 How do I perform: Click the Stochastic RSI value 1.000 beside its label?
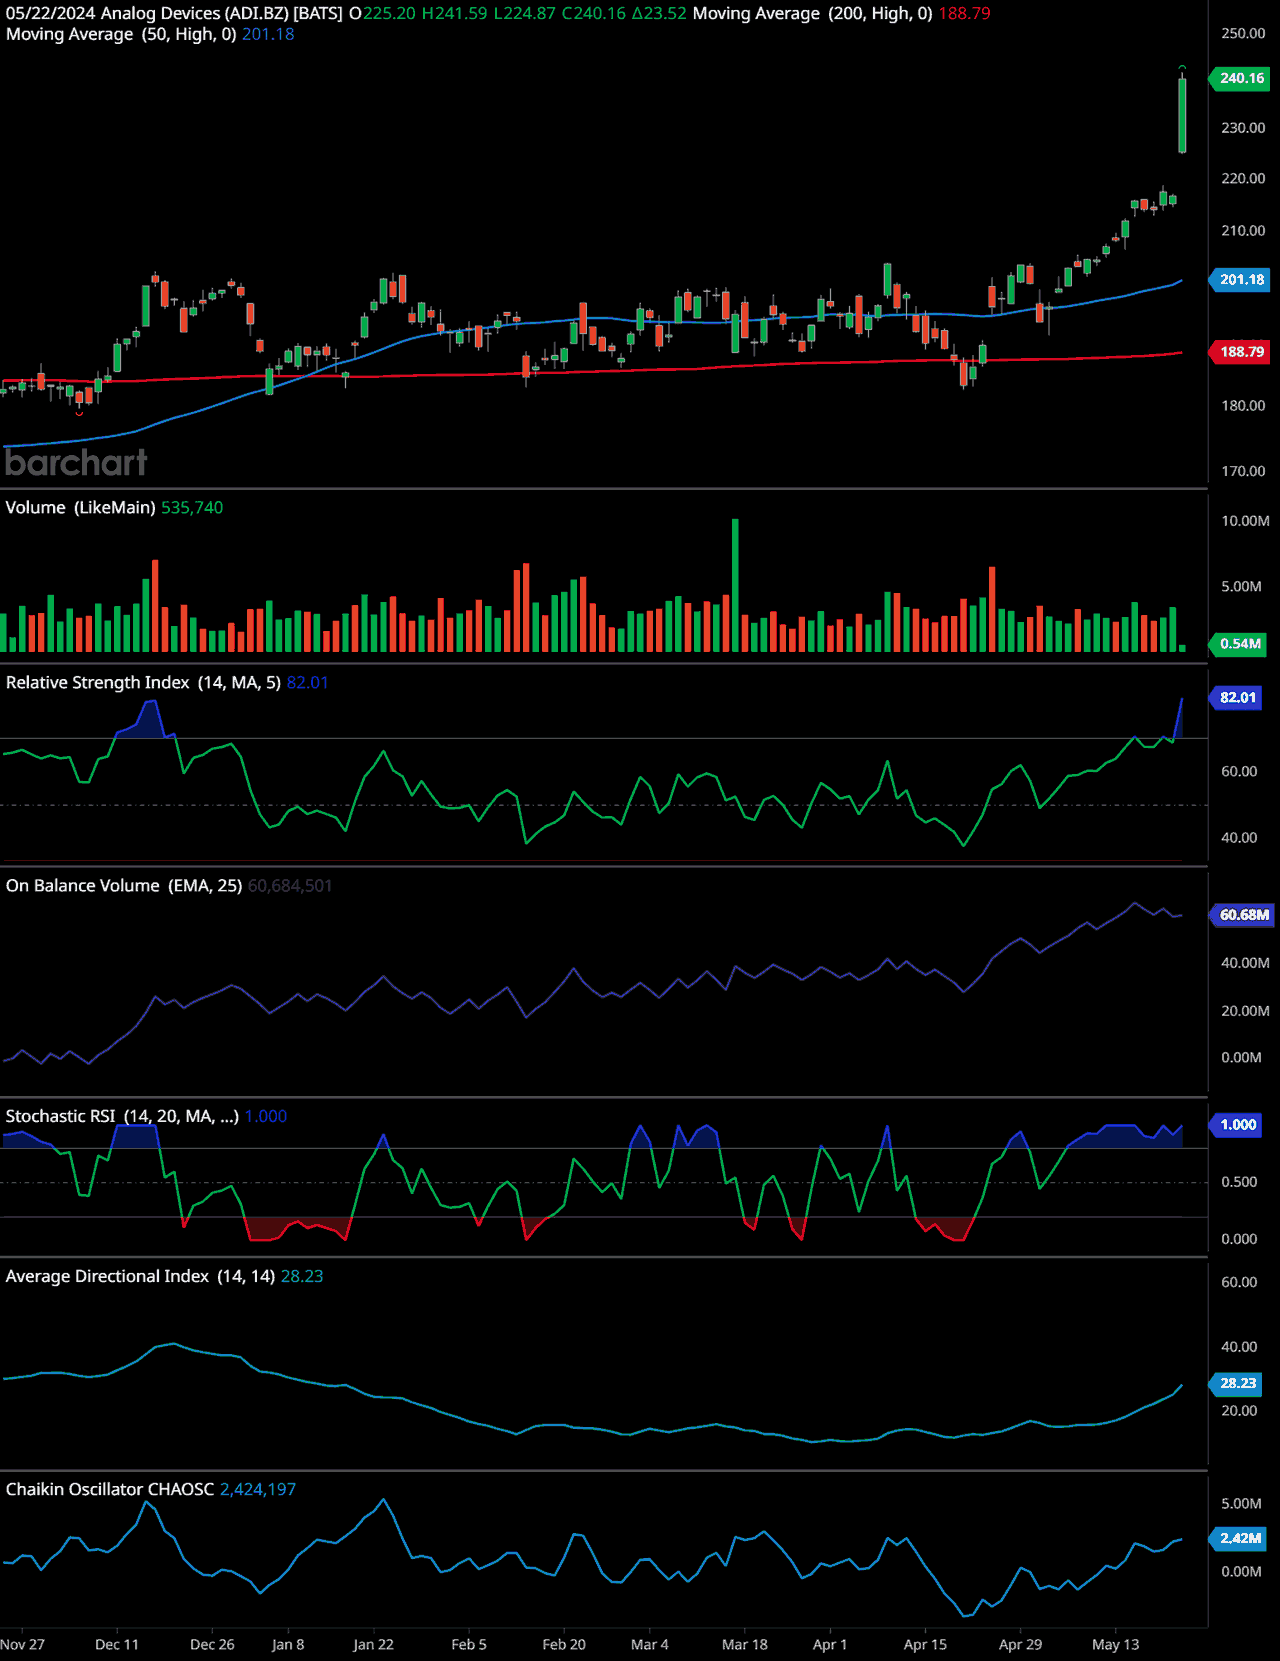266,1116
